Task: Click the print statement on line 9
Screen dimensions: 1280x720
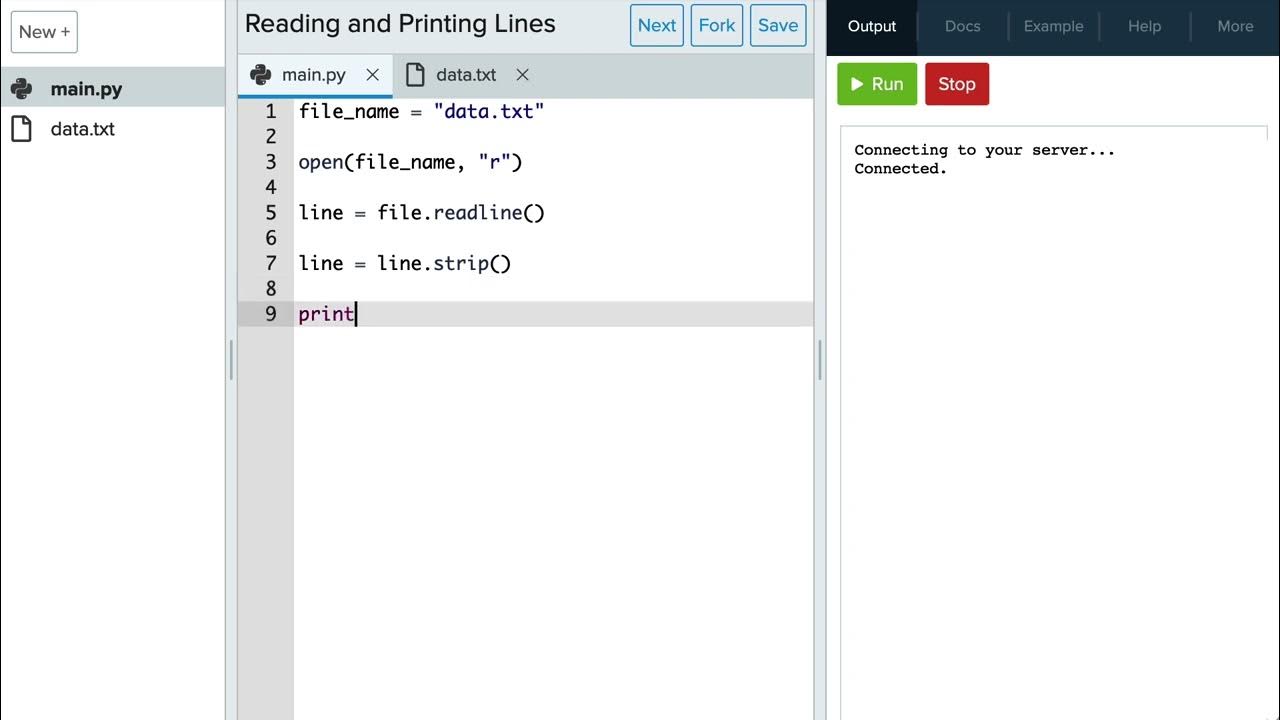Action: pyautogui.click(x=326, y=314)
